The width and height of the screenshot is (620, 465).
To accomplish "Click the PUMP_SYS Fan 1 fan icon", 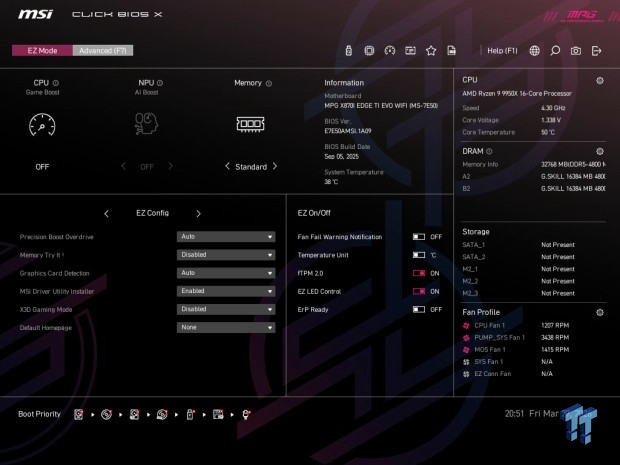I will [x=466, y=338].
